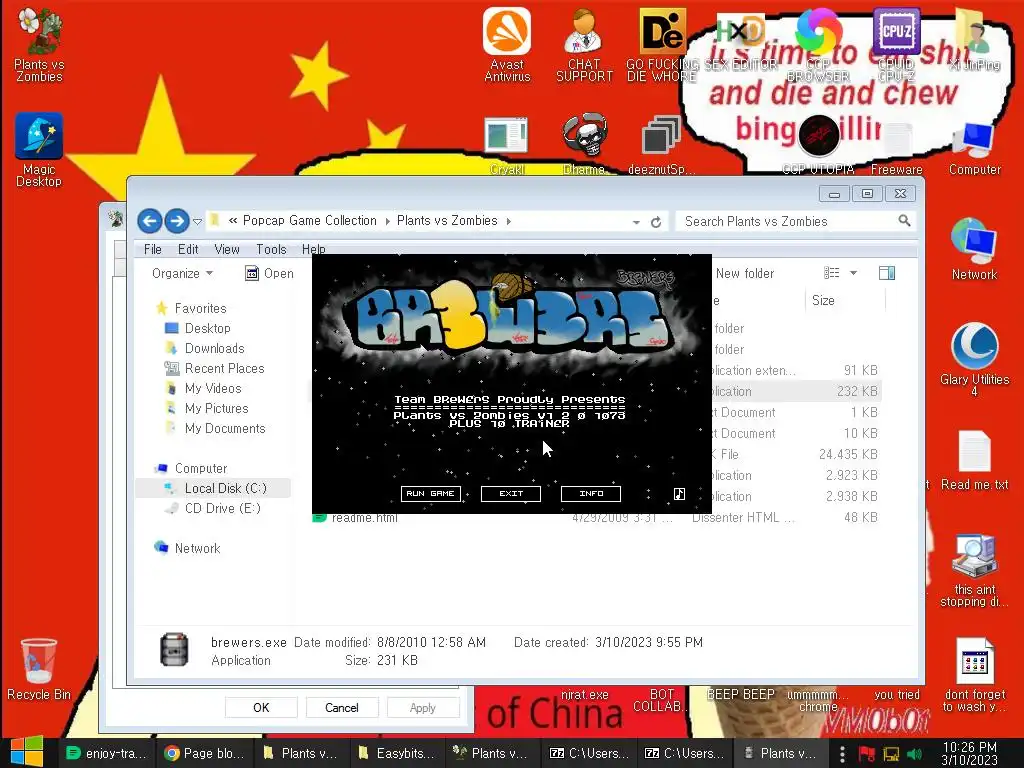Switch to the Easybits... taskbar item

click(396, 754)
